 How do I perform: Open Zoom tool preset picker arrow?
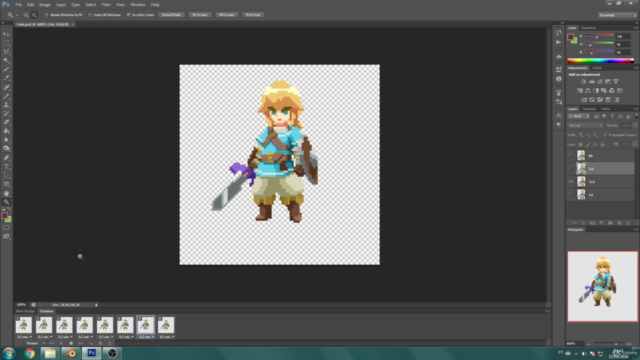click(x=17, y=15)
